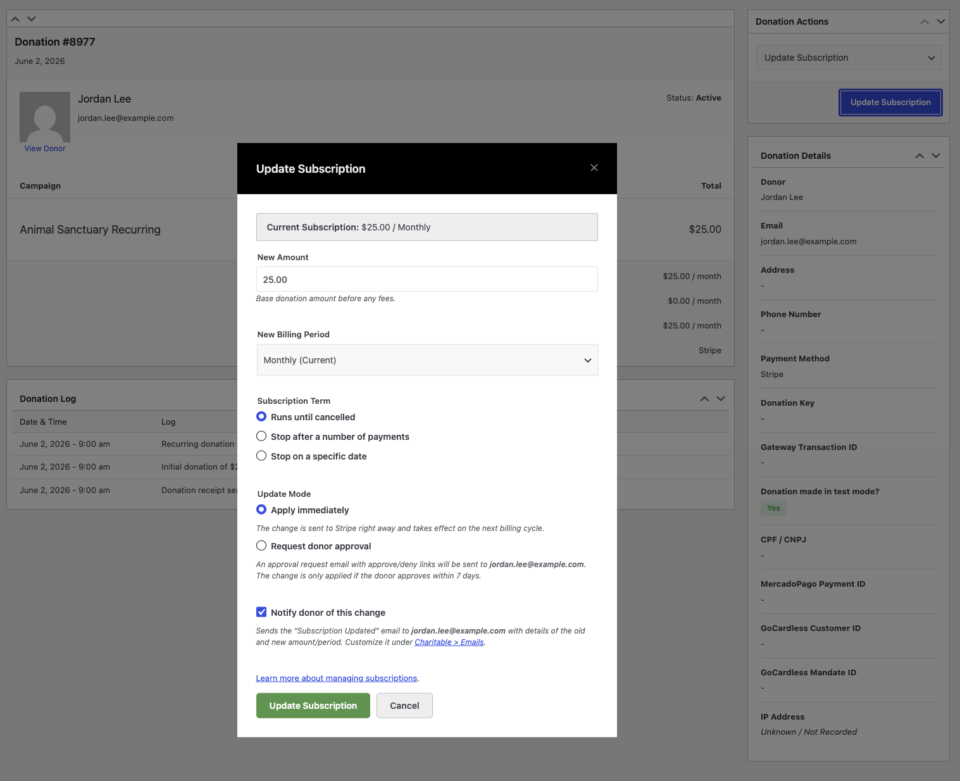Move Donation Details panel up arrow
Screen dimensions: 960x781
point(920,155)
